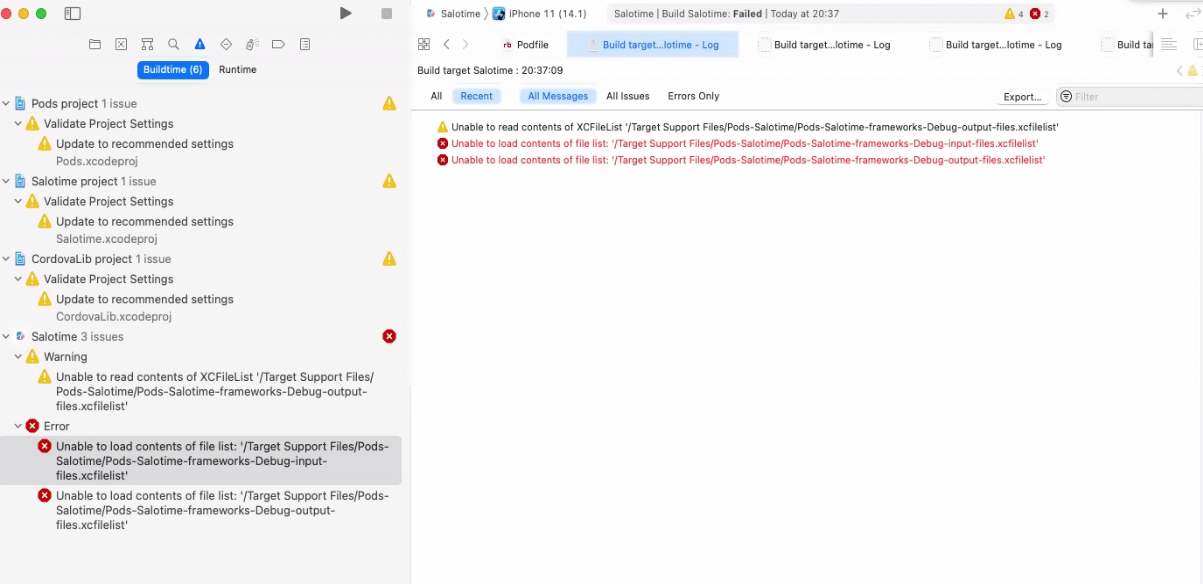Collapse Validate Project Settings under Pods project
Viewport: 1203px width, 584px height.
click(x=18, y=124)
